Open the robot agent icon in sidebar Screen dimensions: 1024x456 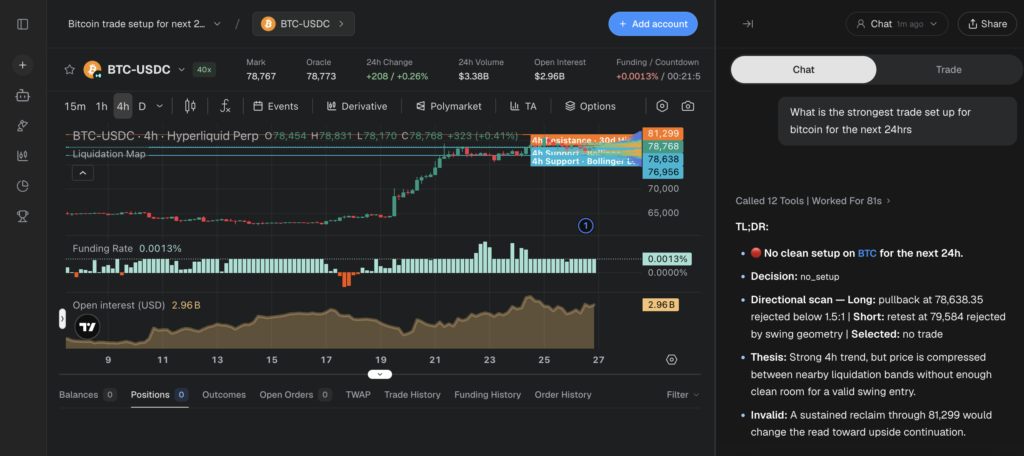[x=23, y=95]
